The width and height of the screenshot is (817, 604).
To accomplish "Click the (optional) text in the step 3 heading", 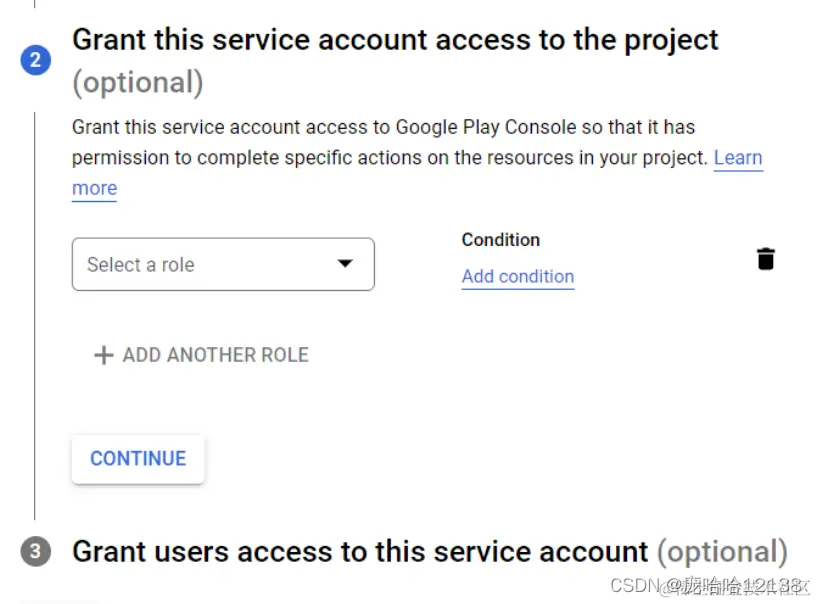I will (x=721, y=552).
